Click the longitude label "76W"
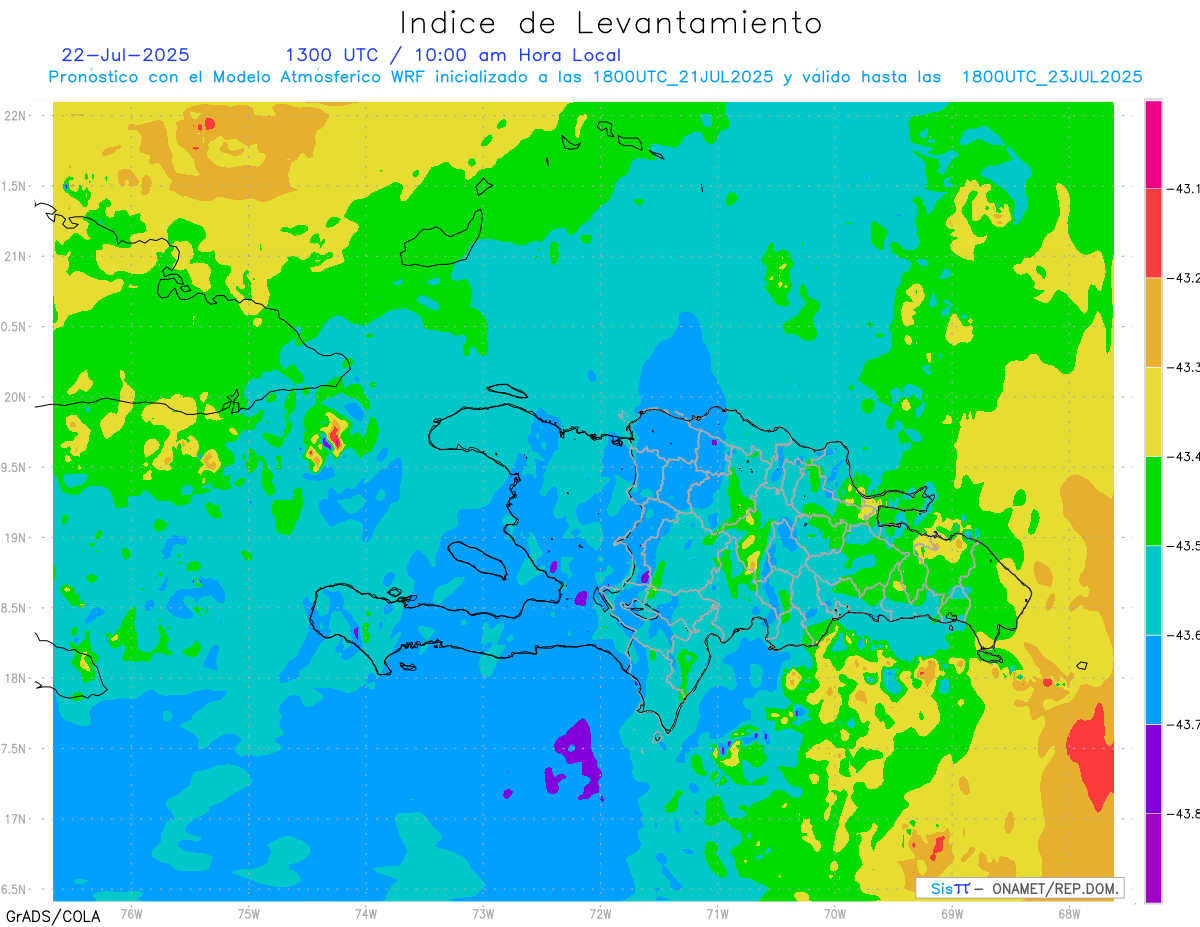Viewport: 1200px width, 927px height. 131,913
